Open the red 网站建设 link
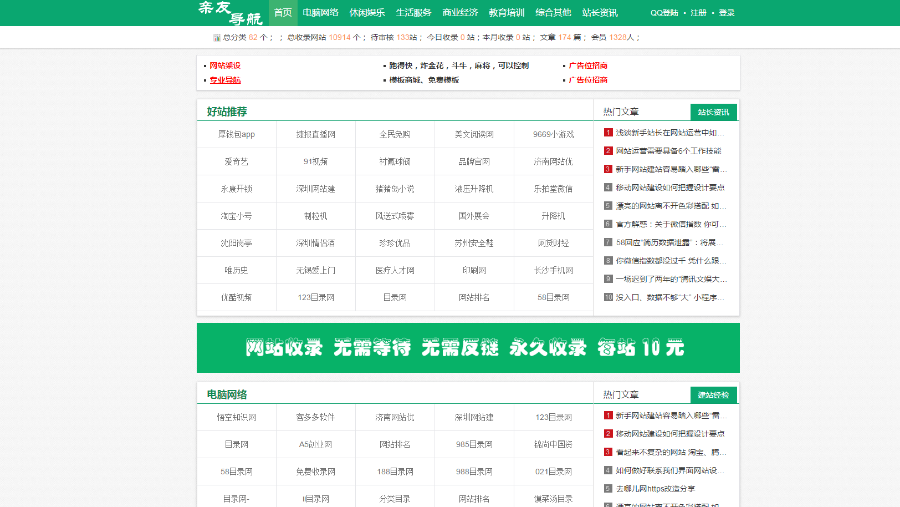 coord(225,65)
